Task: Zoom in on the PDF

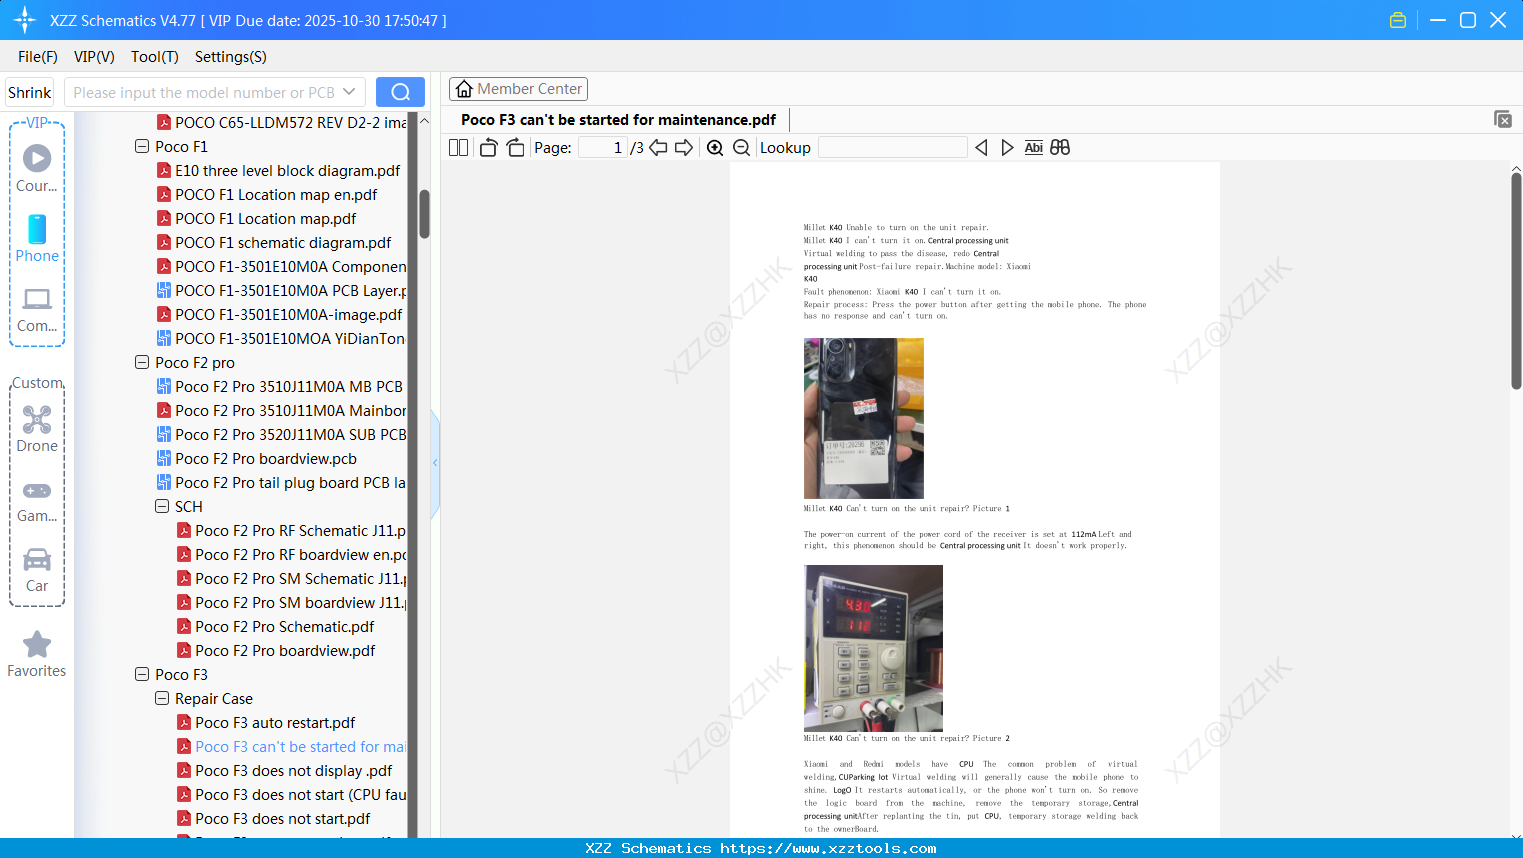Action: point(715,148)
